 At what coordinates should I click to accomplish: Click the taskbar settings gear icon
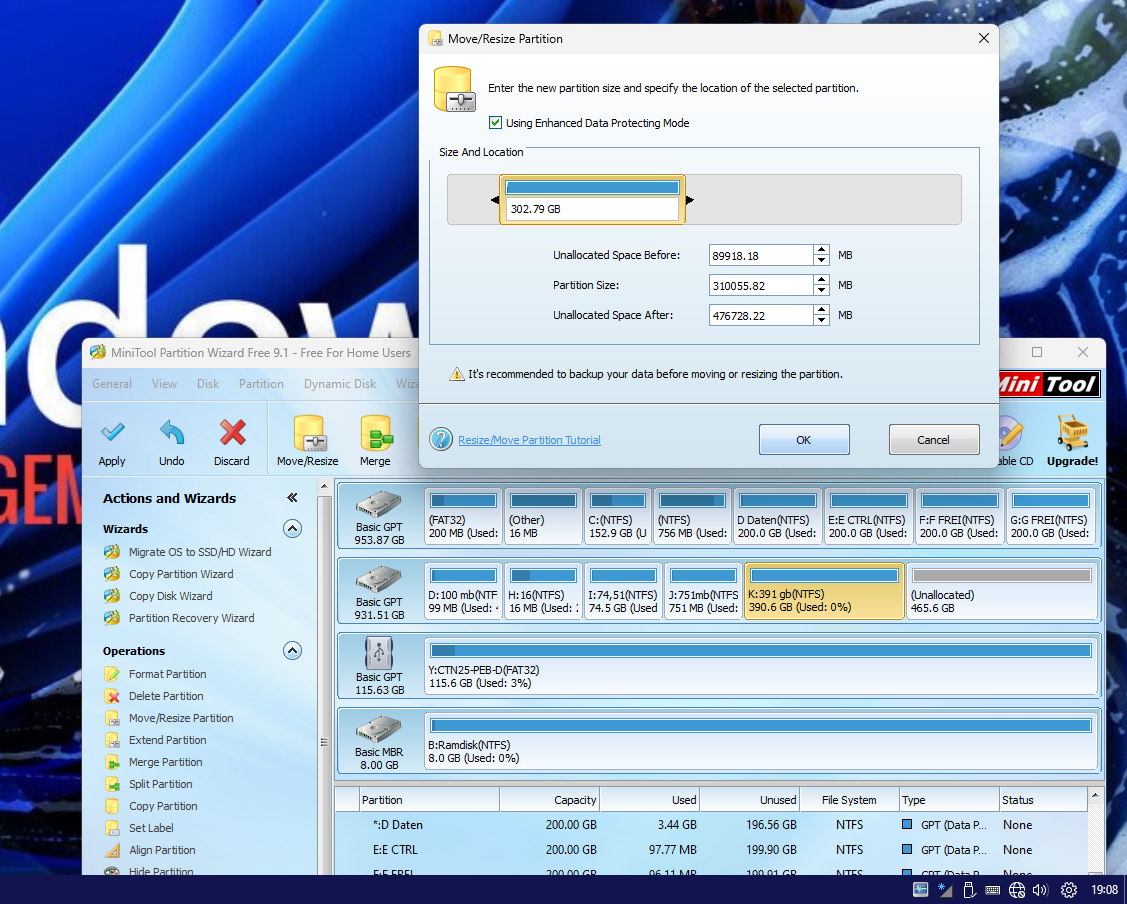(1069, 890)
